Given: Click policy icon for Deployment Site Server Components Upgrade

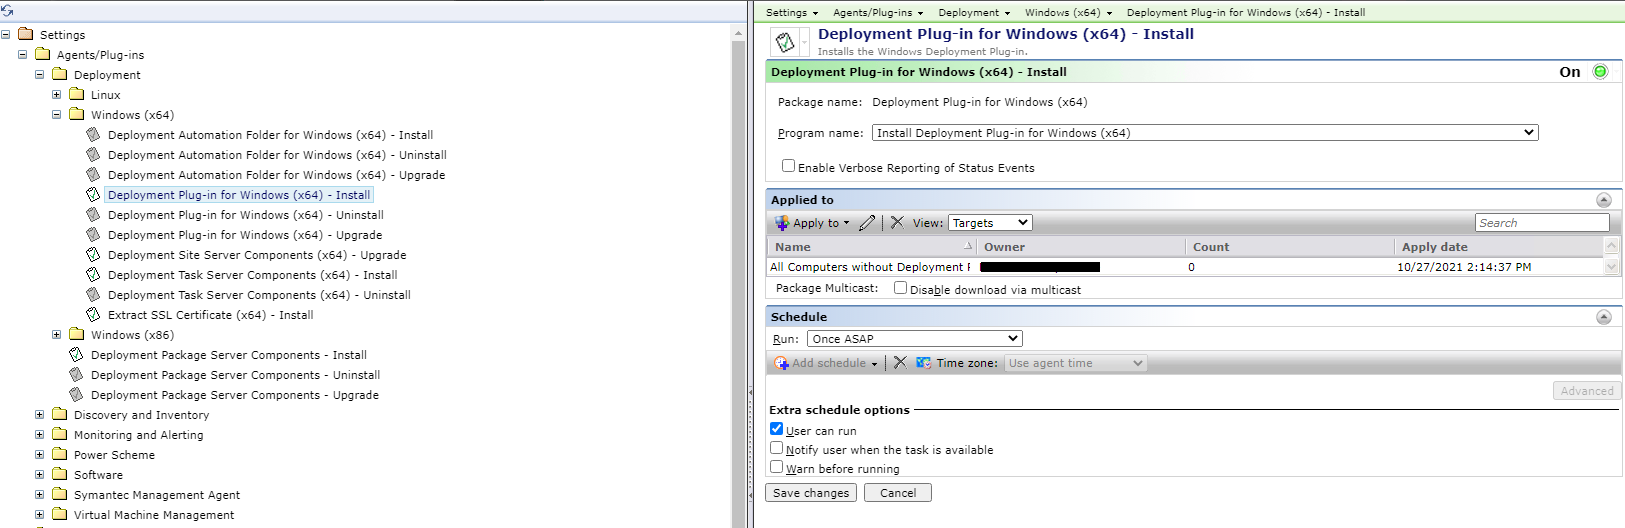Looking at the screenshot, I should pyautogui.click(x=94, y=254).
